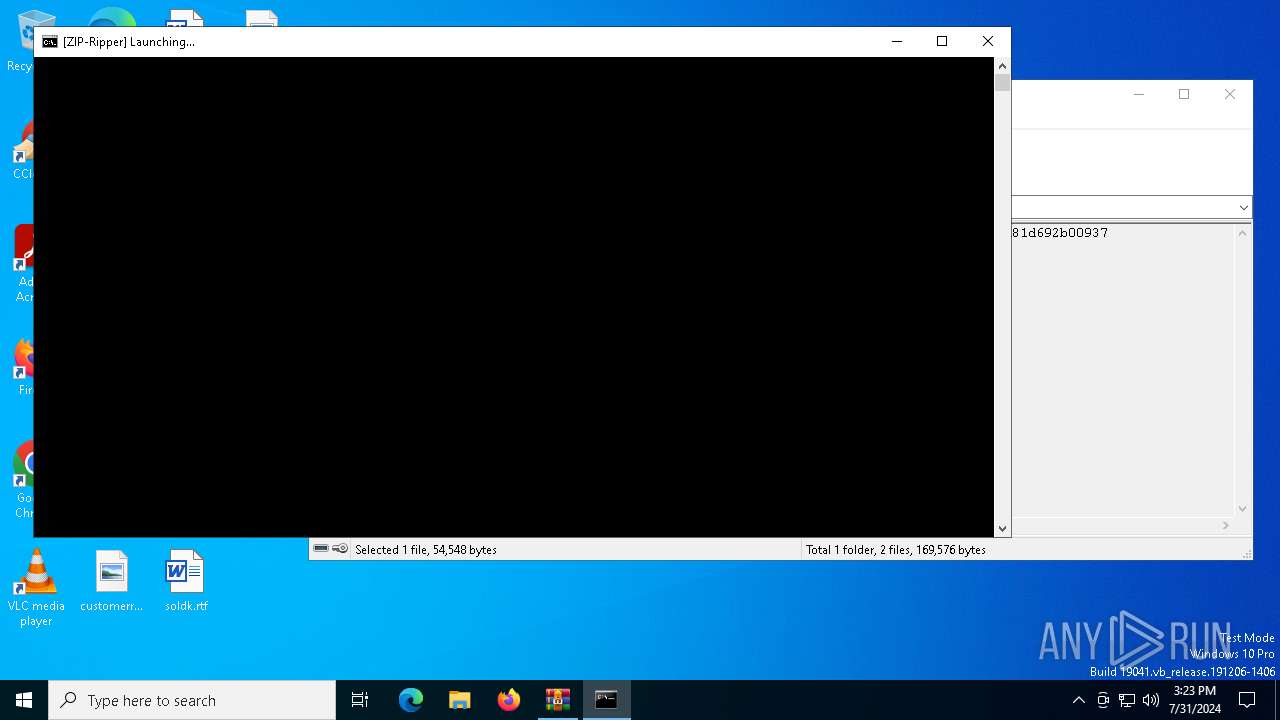Switch to WinRAR in the taskbar

tap(558, 700)
